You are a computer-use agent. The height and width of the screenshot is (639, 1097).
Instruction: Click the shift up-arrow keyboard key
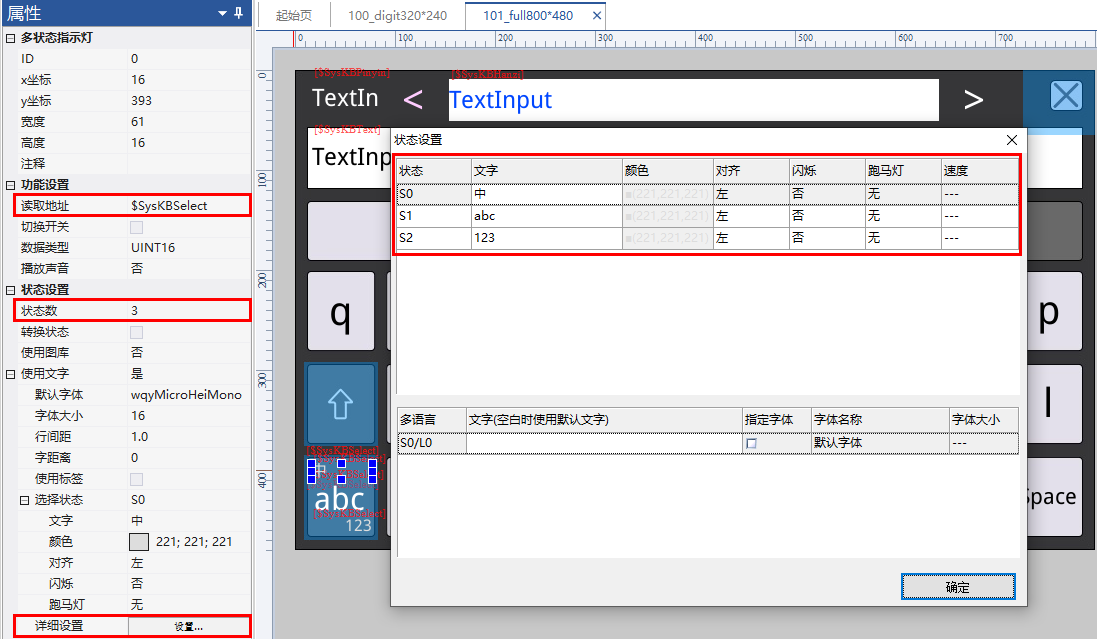pyautogui.click(x=341, y=404)
